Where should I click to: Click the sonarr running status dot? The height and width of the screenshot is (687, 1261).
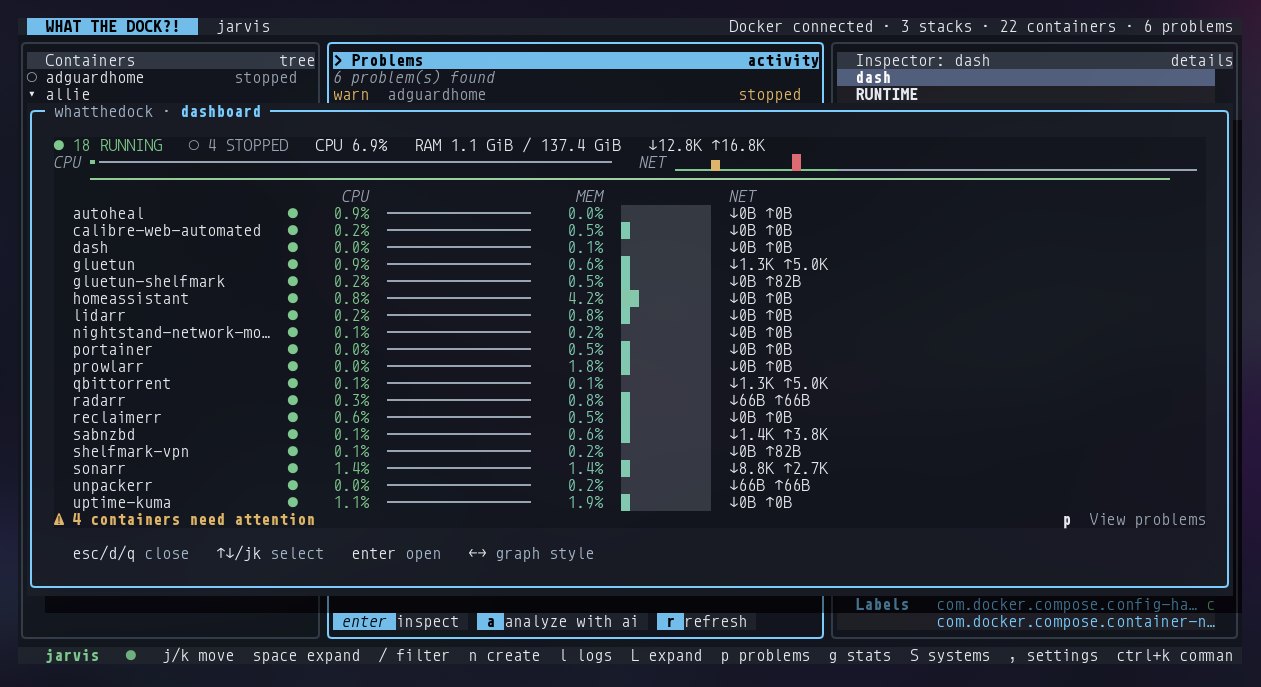pos(292,468)
